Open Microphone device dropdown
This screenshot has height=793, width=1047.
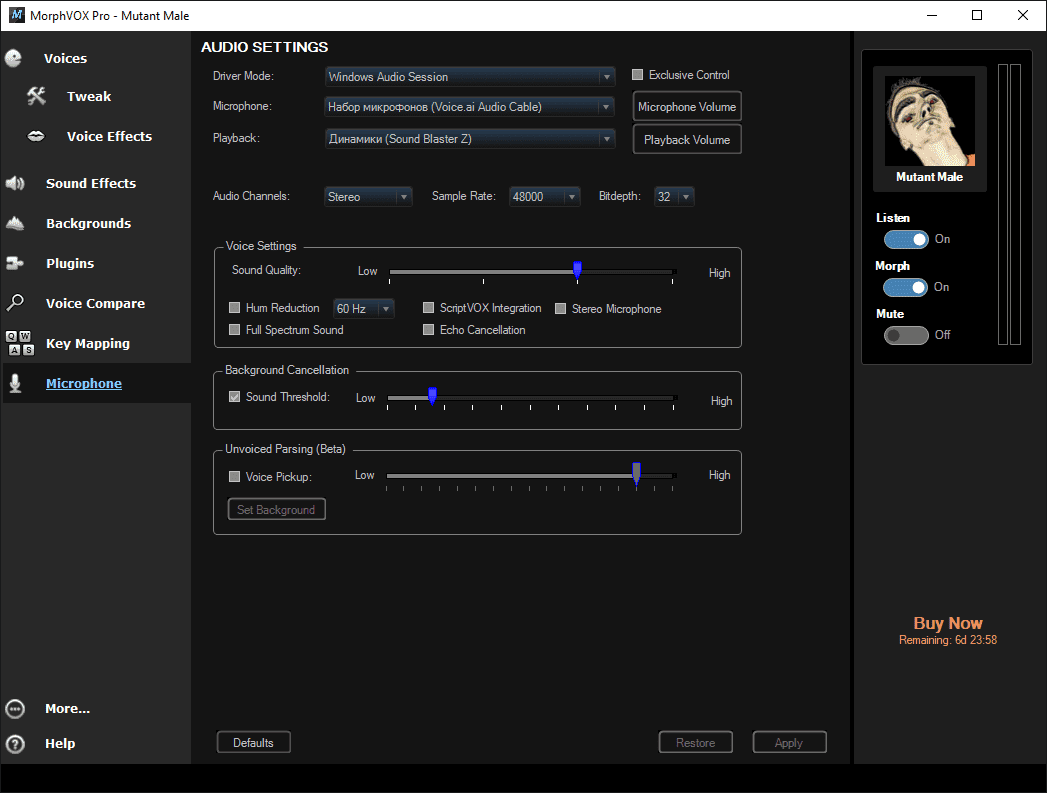click(x=470, y=107)
